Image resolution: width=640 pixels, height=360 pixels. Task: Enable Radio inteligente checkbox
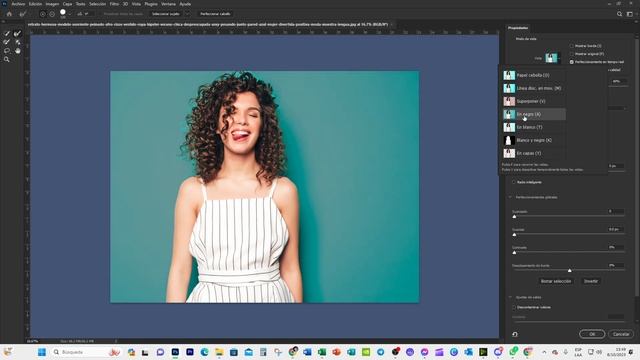click(514, 182)
